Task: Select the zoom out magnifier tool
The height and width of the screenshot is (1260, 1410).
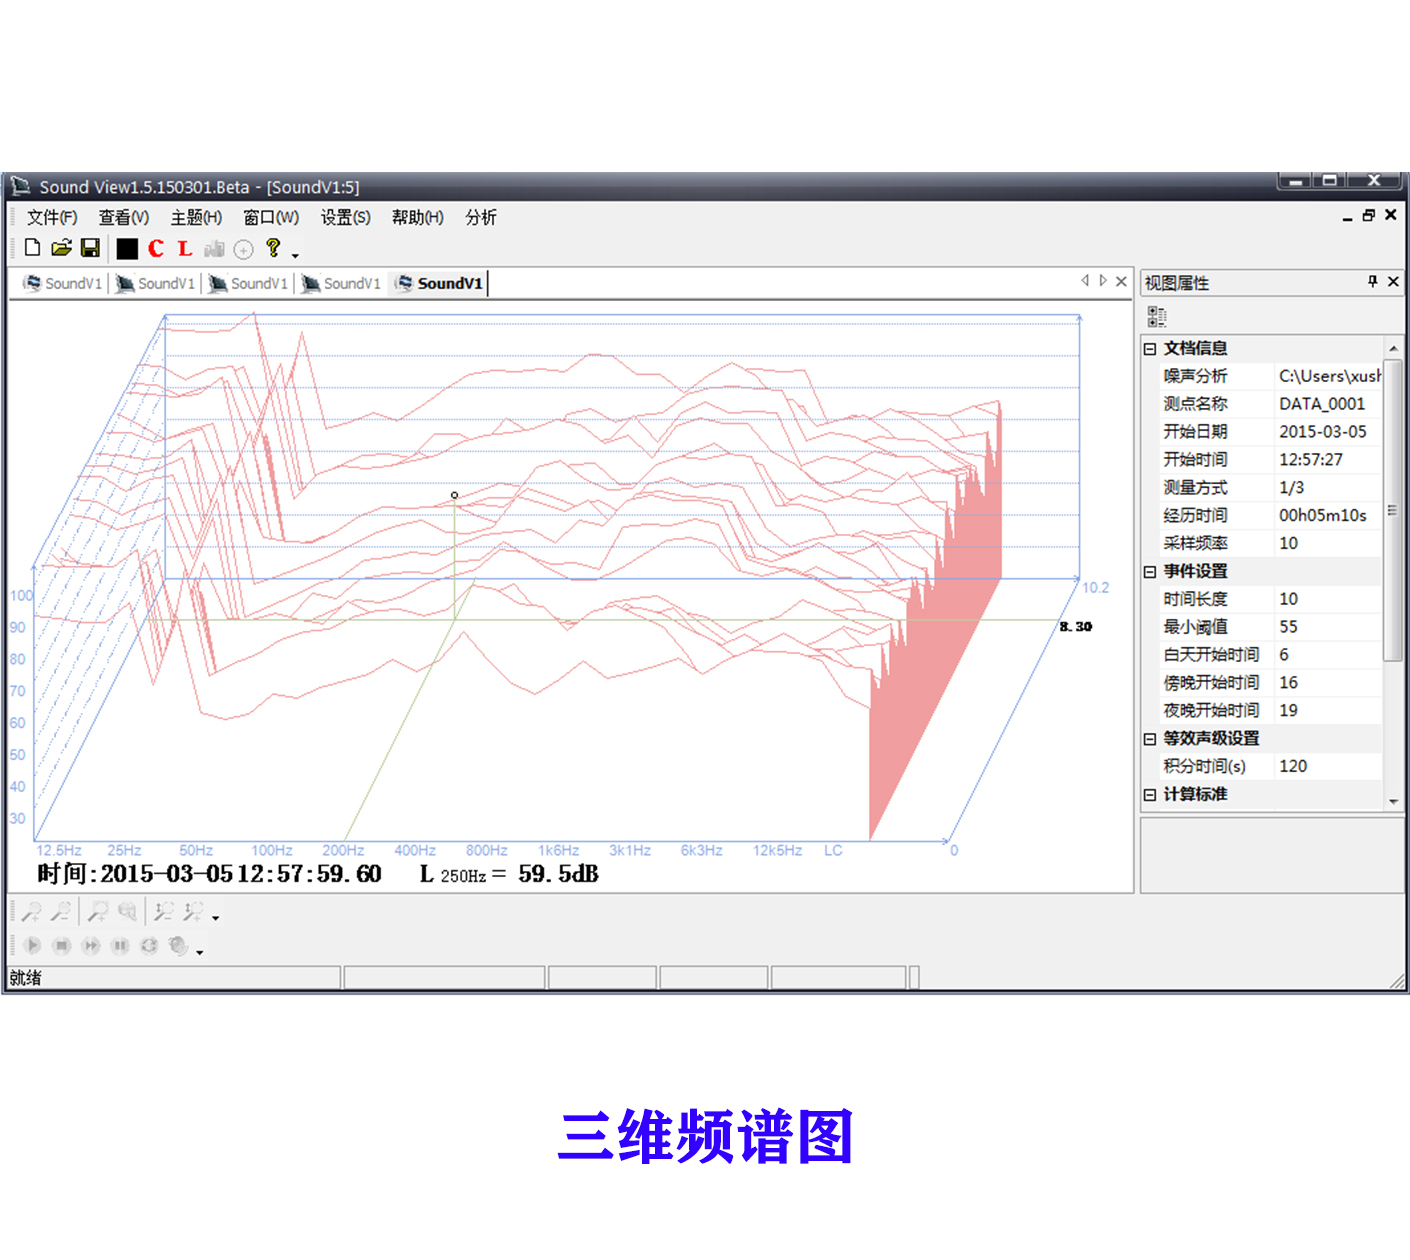Action: (x=61, y=911)
